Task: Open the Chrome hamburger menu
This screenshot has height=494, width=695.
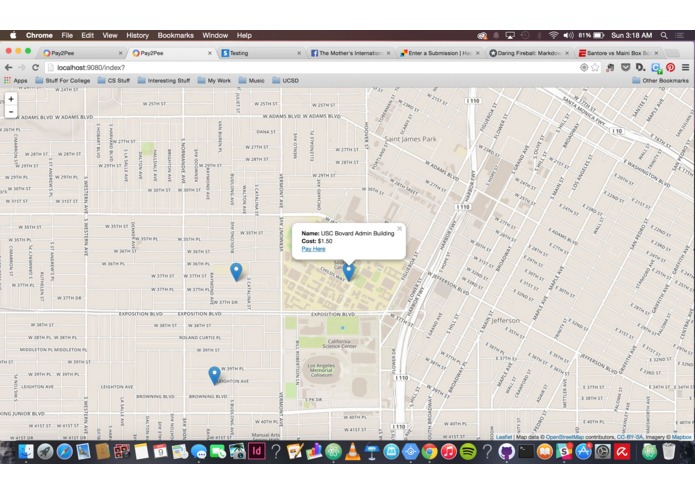Action: tap(685, 67)
